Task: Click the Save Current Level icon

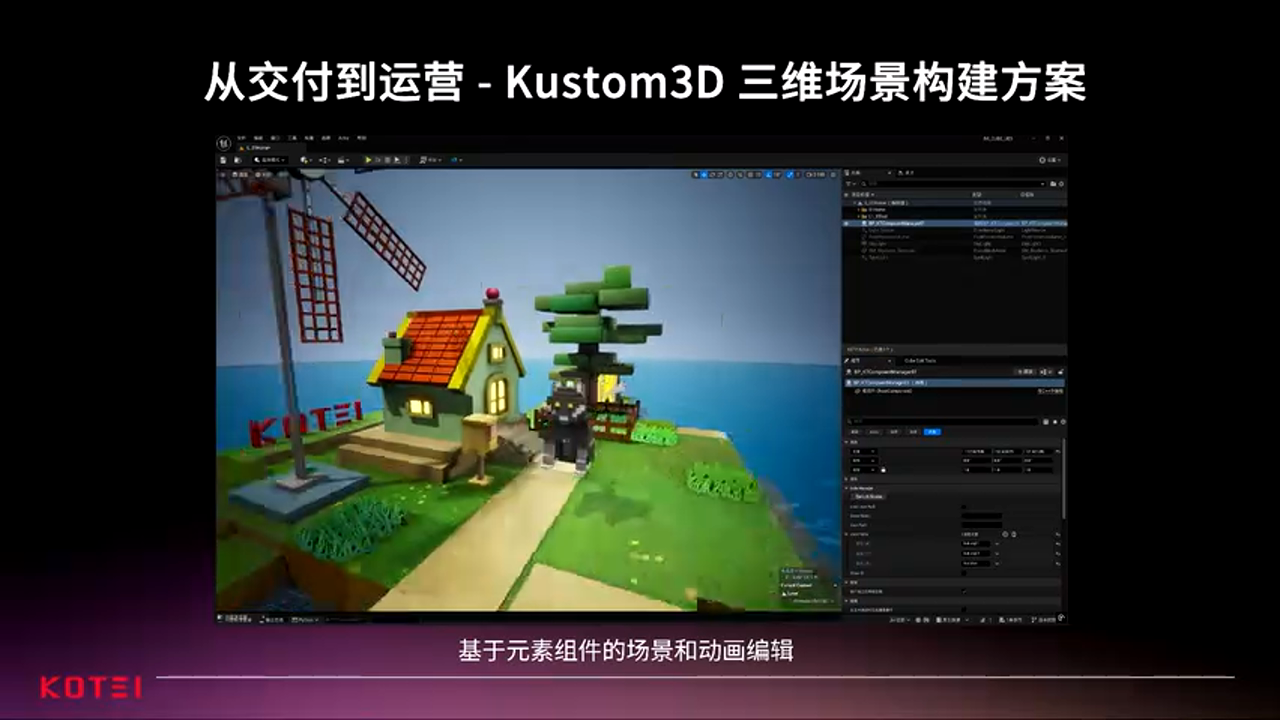Action: (x=223, y=160)
